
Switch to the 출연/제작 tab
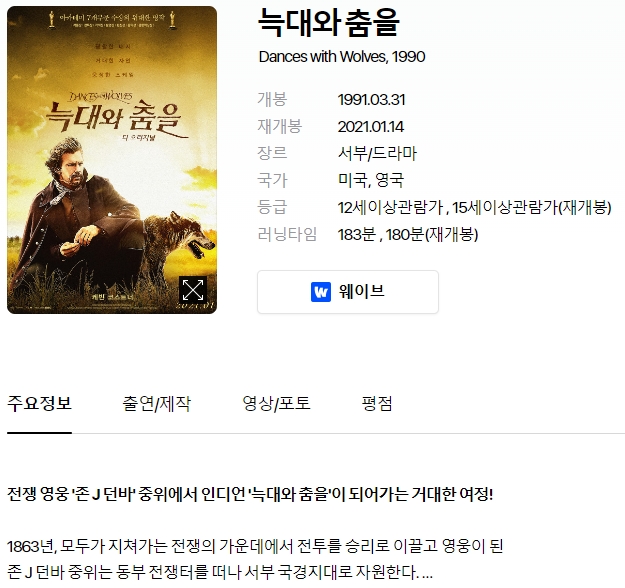point(157,403)
